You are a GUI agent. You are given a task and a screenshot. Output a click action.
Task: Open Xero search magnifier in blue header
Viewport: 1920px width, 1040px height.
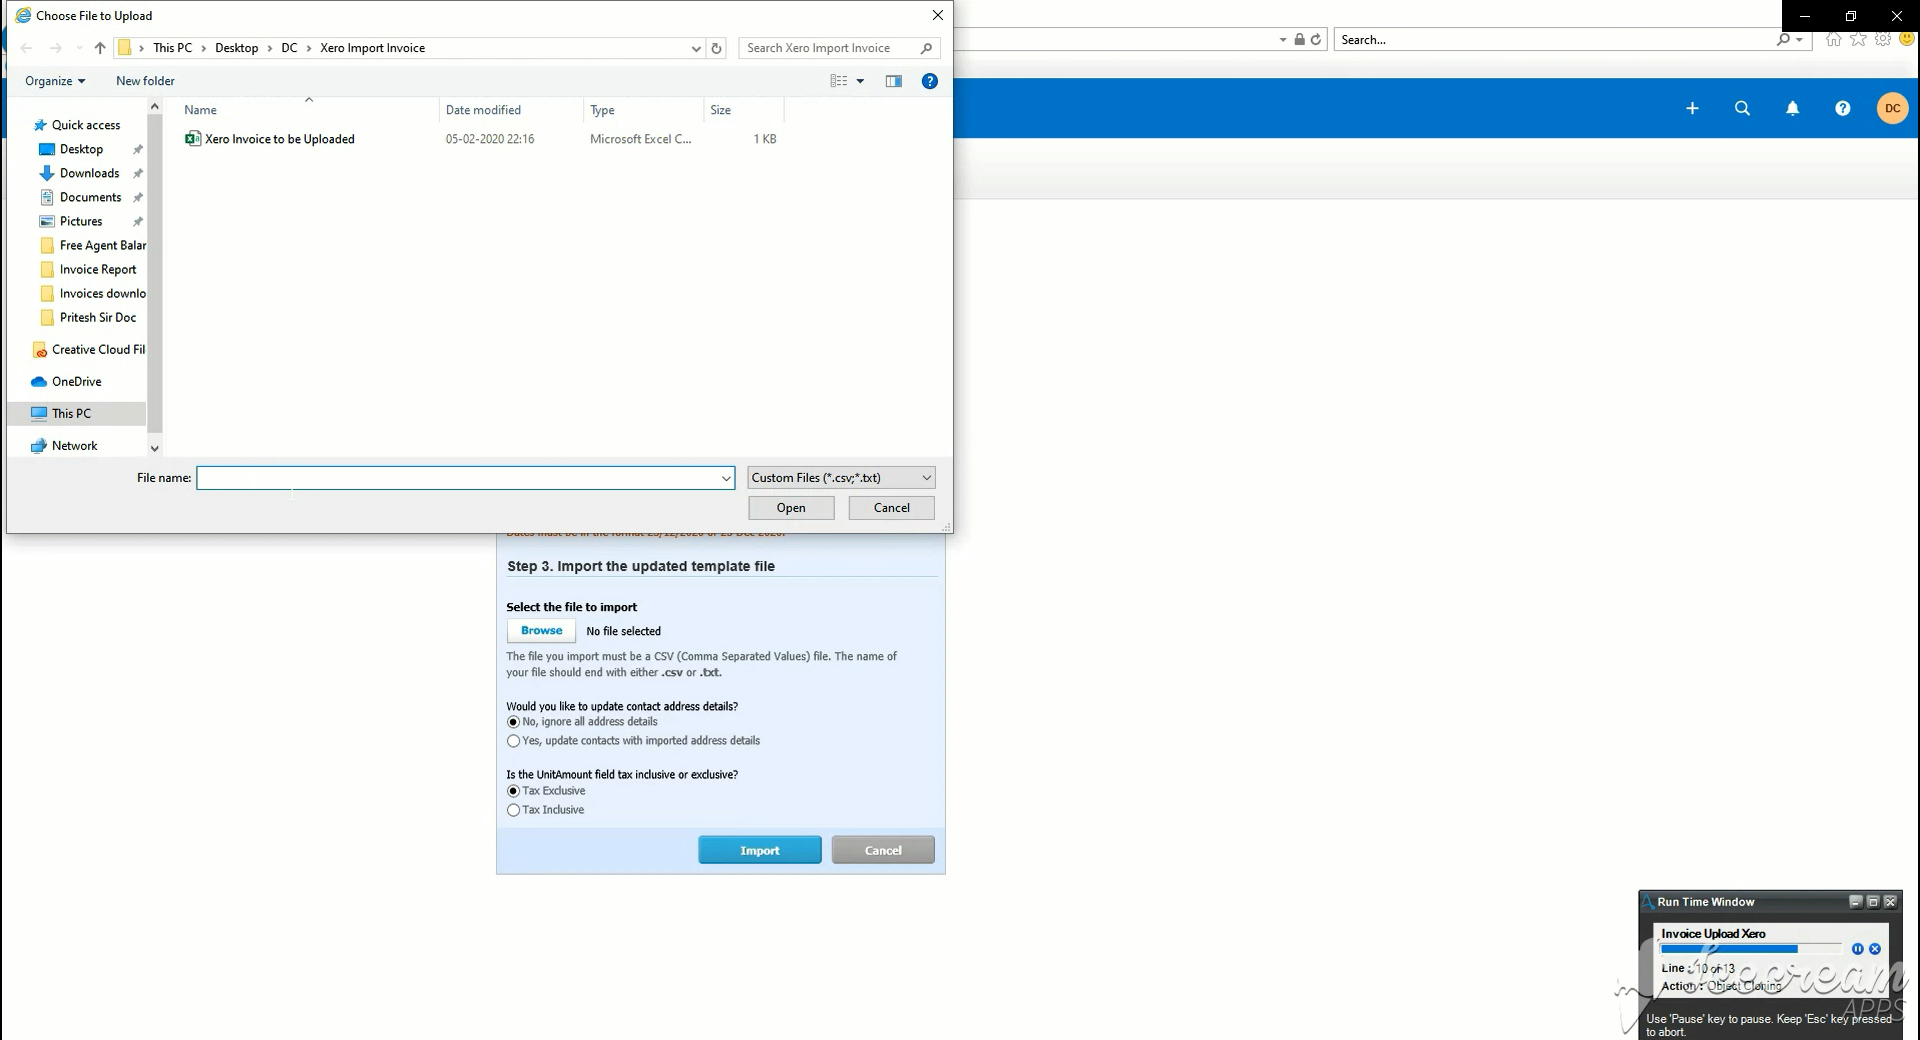pos(1742,108)
